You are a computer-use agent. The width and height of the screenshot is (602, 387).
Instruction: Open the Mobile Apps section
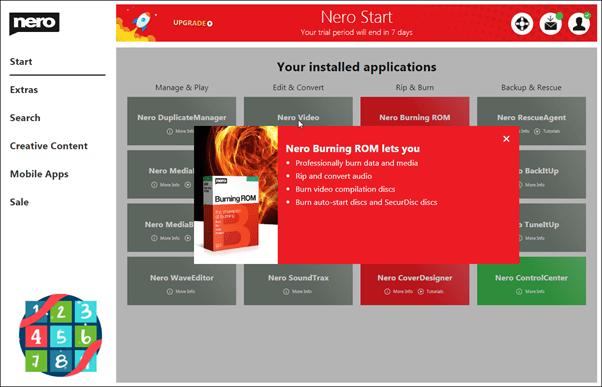[x=39, y=174]
